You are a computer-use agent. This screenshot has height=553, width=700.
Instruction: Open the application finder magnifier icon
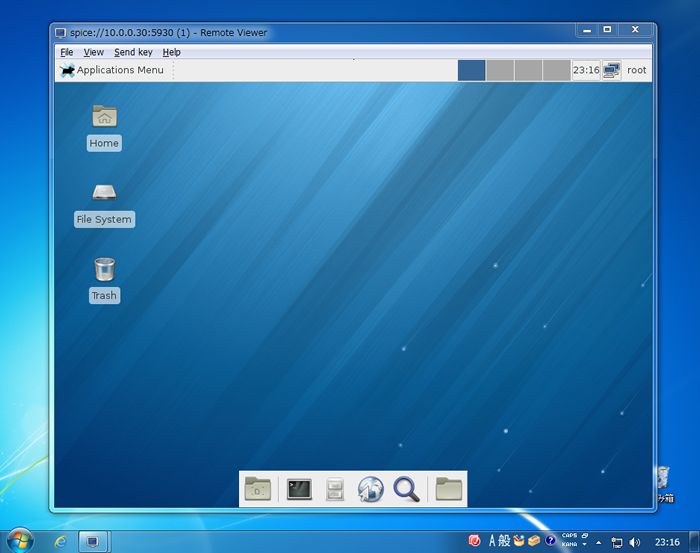pos(406,489)
